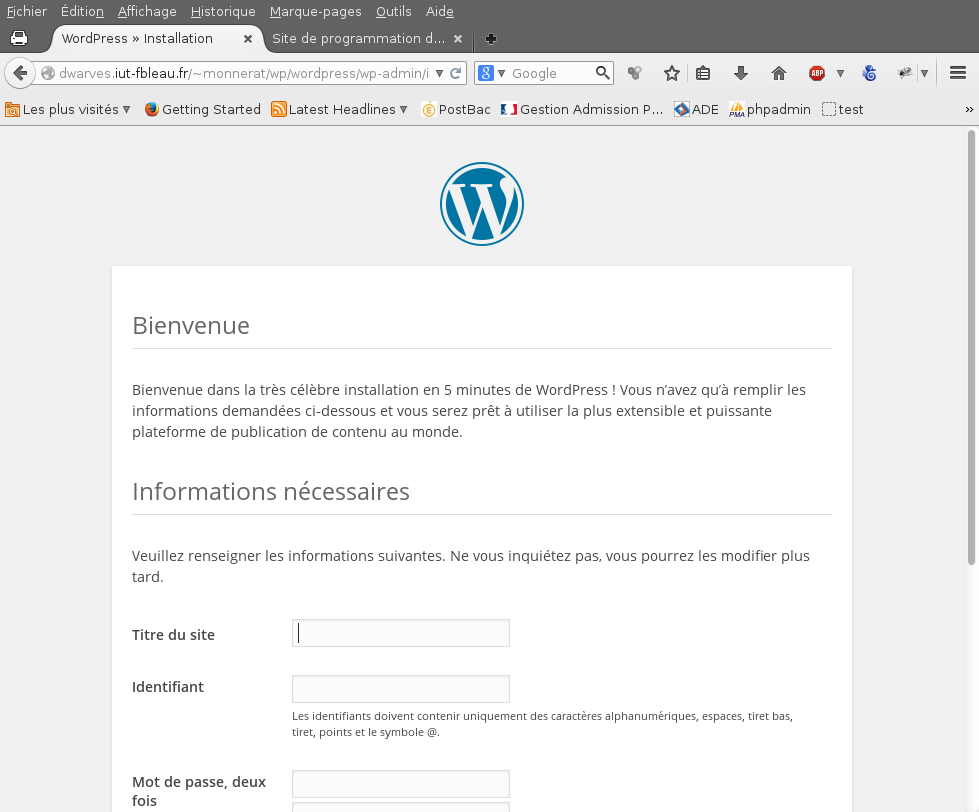Close the WordPress Installation tab
The image size is (979, 812).
coord(248,39)
